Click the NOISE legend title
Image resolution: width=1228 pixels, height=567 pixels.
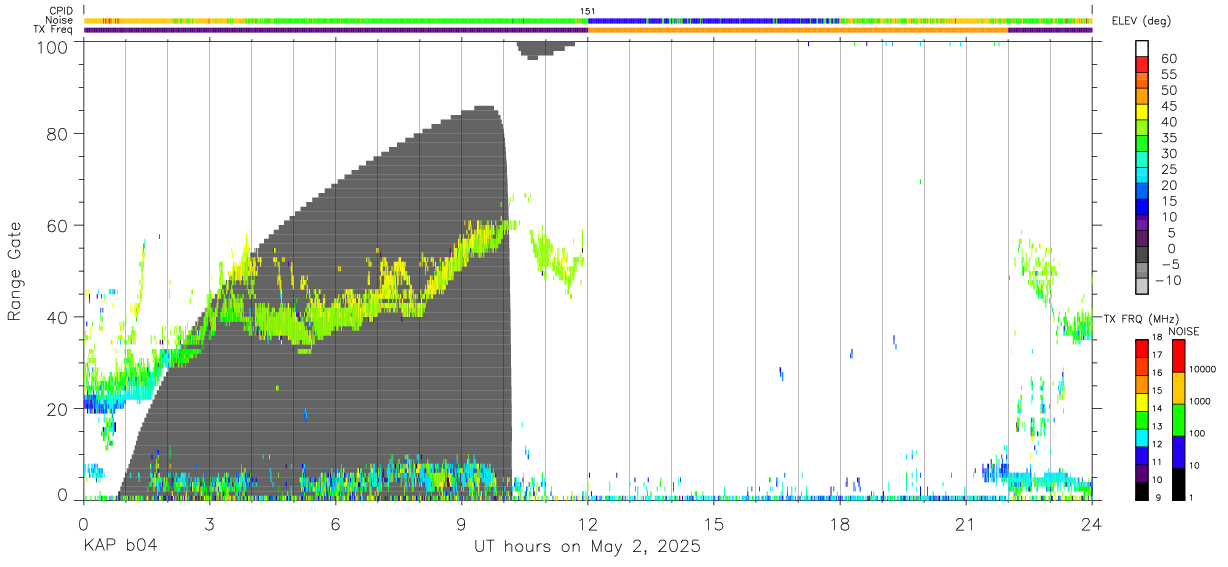click(1183, 331)
